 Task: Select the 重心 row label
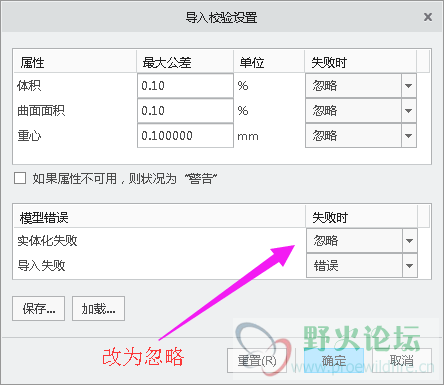(x=29, y=136)
